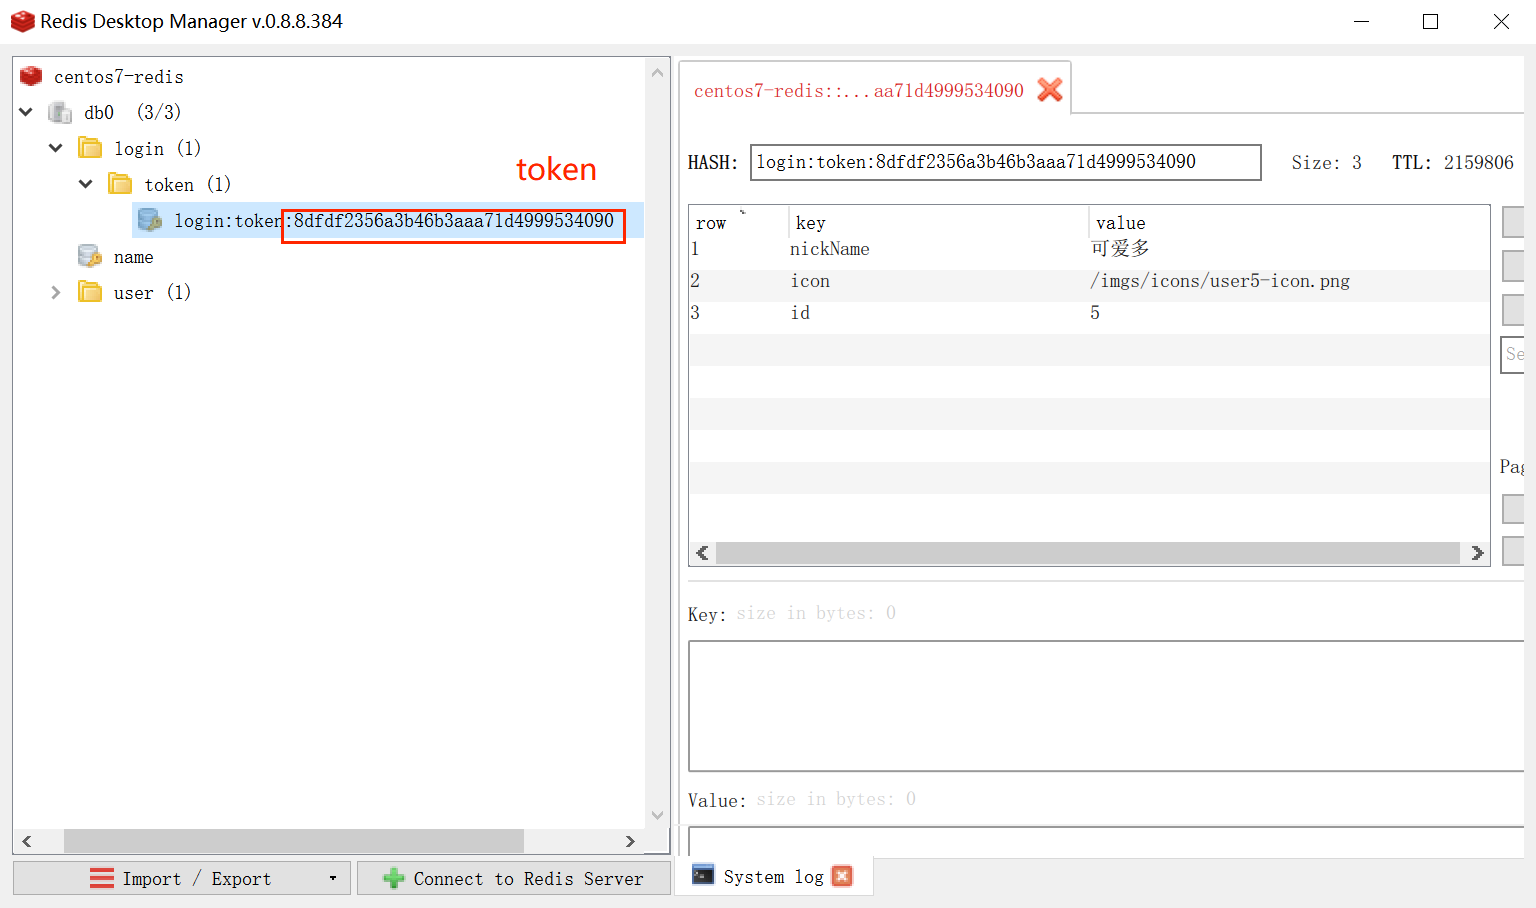Minimize the Redis Desktop Manager window
Viewport: 1536px width, 908px height.
tap(1361, 22)
